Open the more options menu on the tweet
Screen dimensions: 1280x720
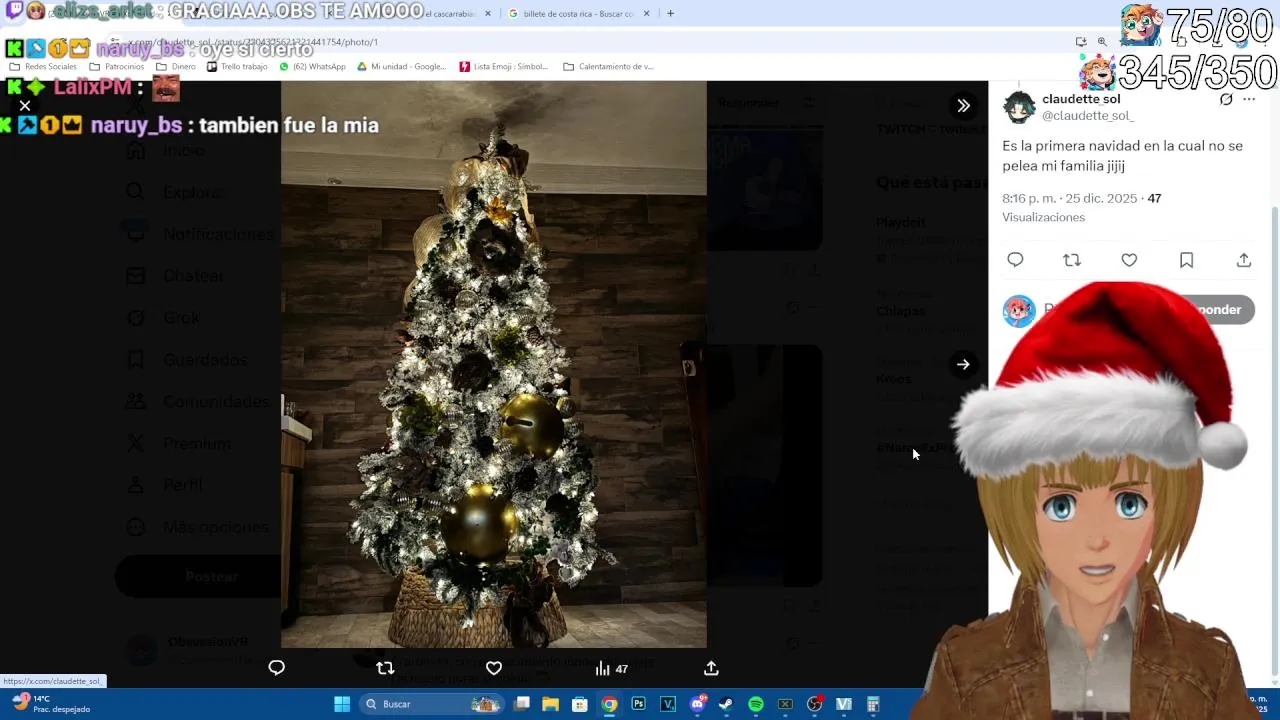point(1249,100)
